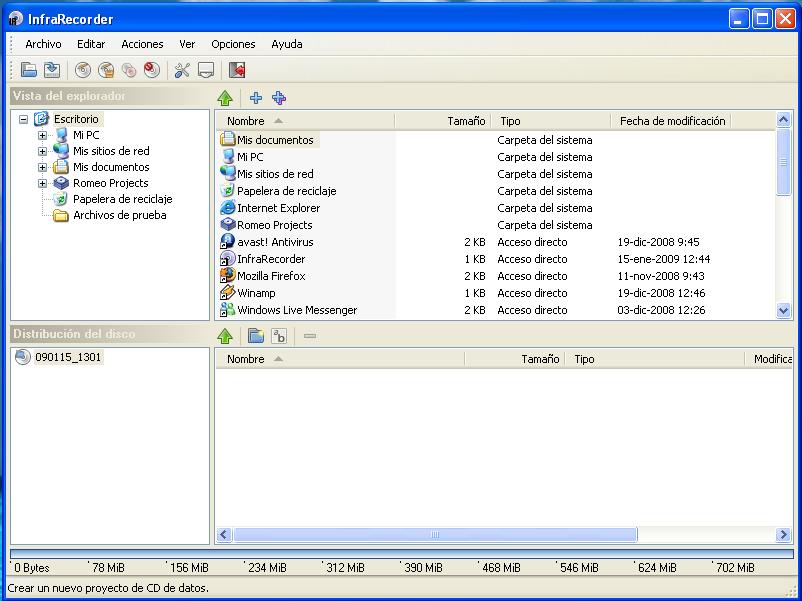Click the avast! Antivirus shortcut icon
The width and height of the screenshot is (802, 601).
point(228,242)
